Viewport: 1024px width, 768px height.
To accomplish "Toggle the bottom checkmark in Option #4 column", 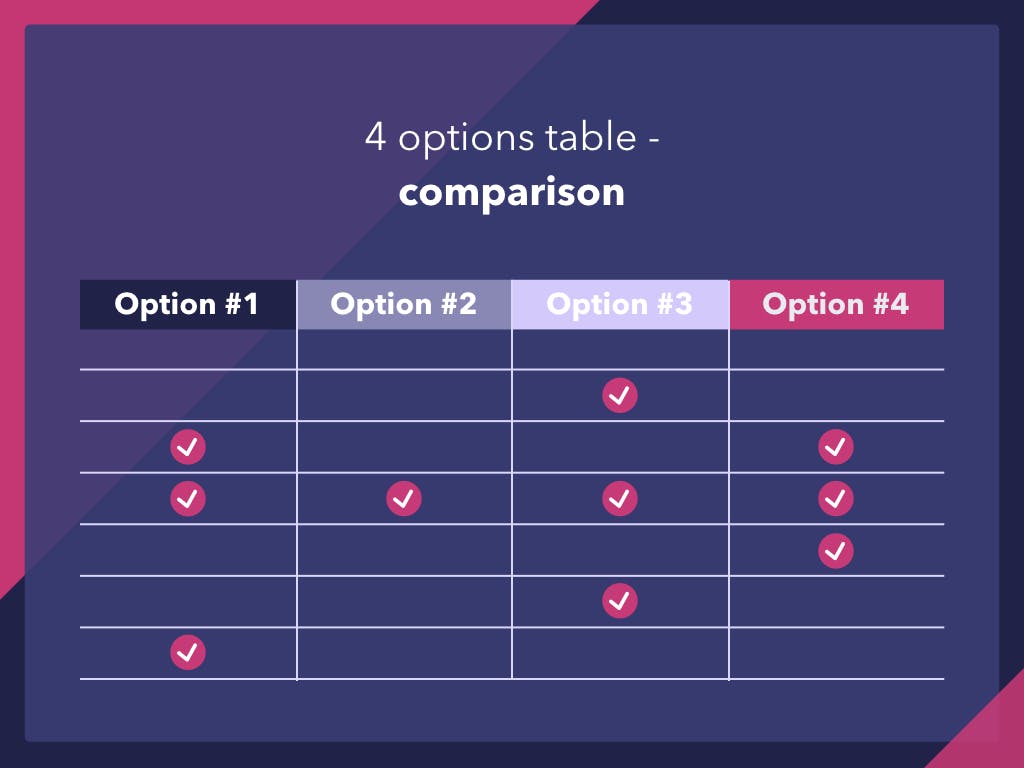I will tap(836, 550).
